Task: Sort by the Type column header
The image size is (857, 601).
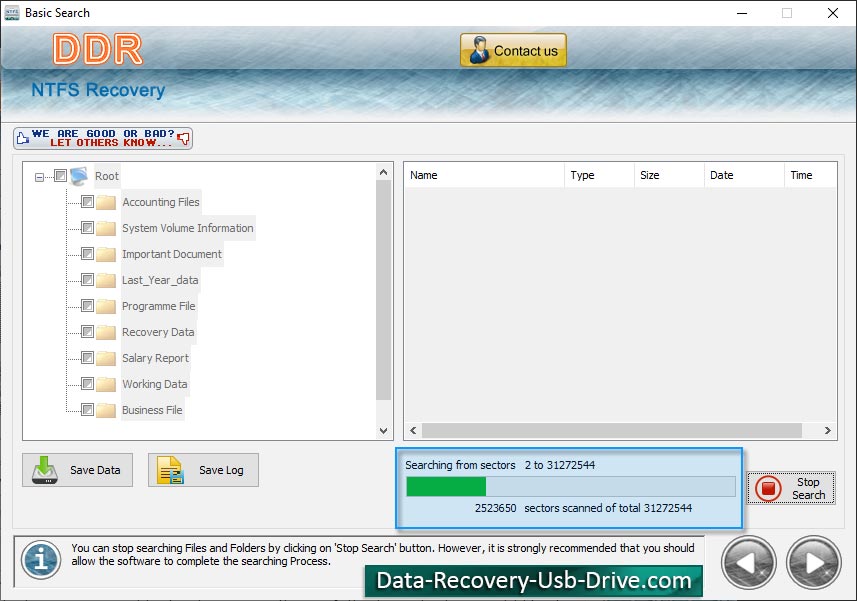Action: coord(600,175)
